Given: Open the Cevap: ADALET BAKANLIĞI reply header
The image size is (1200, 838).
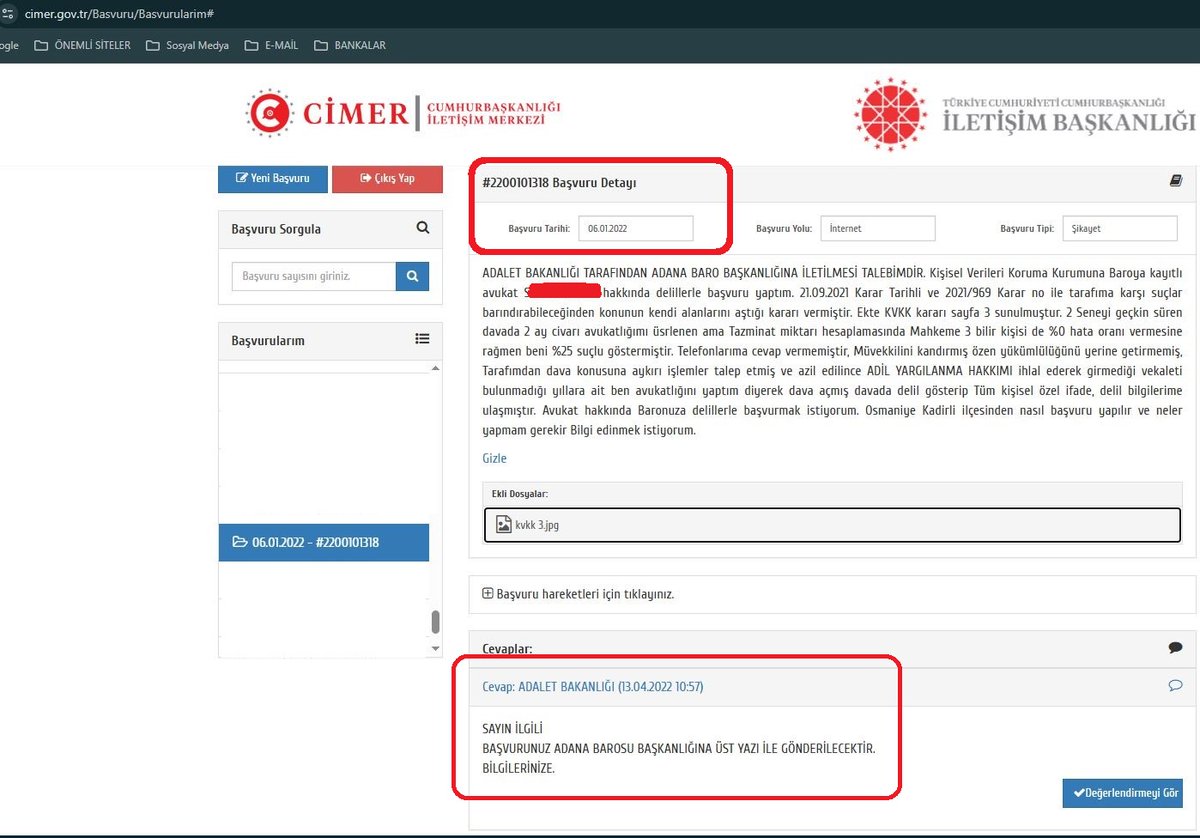Looking at the screenshot, I should click(x=592, y=686).
